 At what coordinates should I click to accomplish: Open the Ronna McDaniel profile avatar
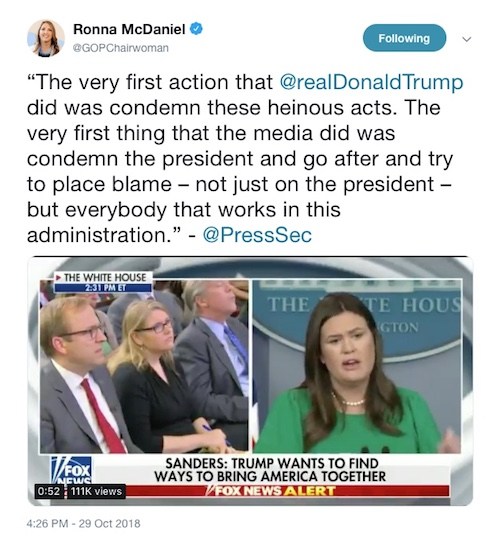coord(46,38)
